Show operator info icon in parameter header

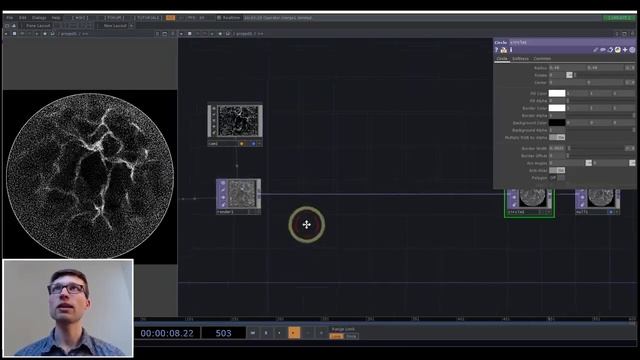(511, 50)
